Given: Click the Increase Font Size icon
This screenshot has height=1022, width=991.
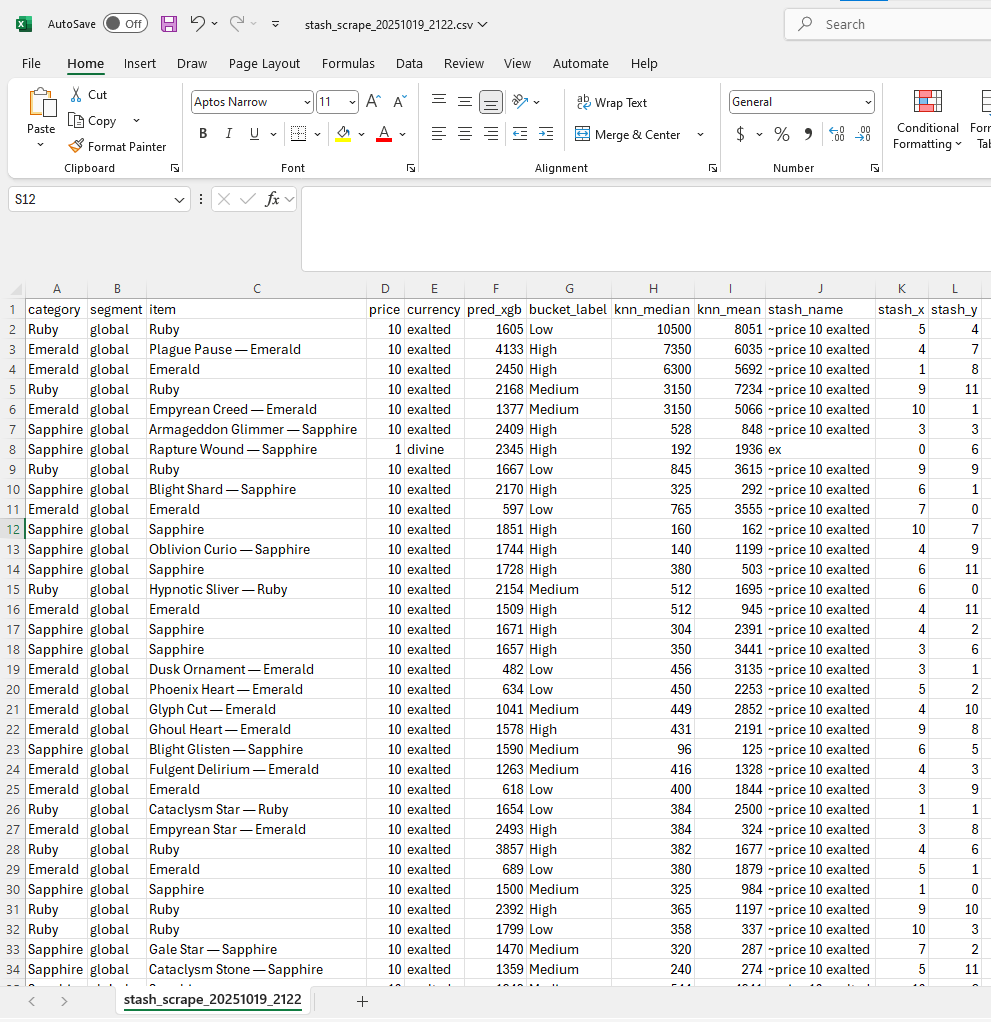Looking at the screenshot, I should pyautogui.click(x=373, y=102).
